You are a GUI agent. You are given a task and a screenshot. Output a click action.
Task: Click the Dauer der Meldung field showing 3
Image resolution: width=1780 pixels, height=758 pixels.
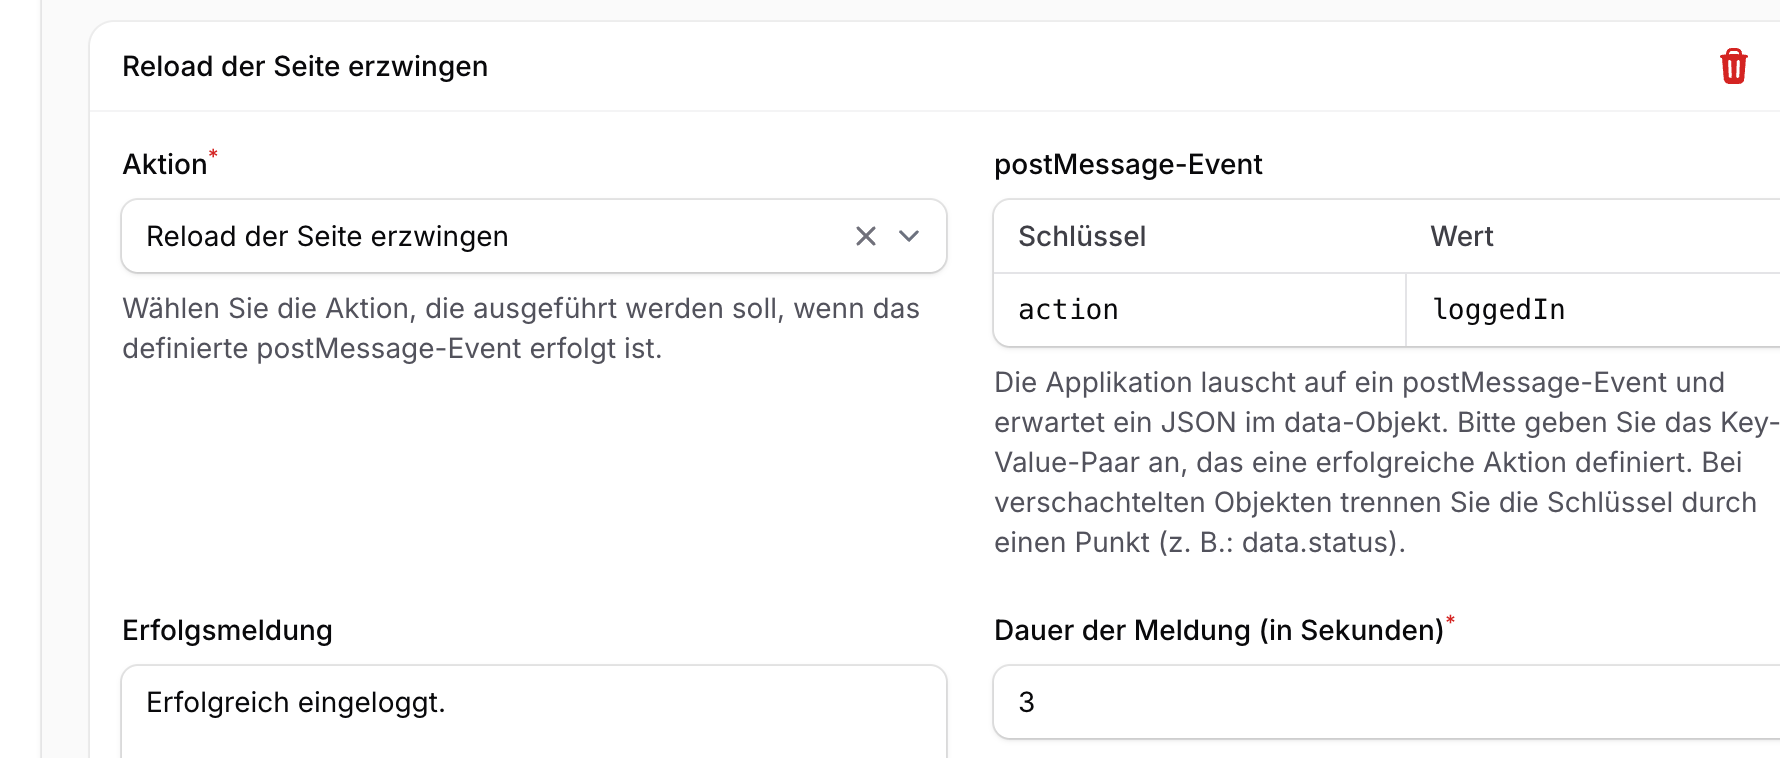[x=1387, y=702]
